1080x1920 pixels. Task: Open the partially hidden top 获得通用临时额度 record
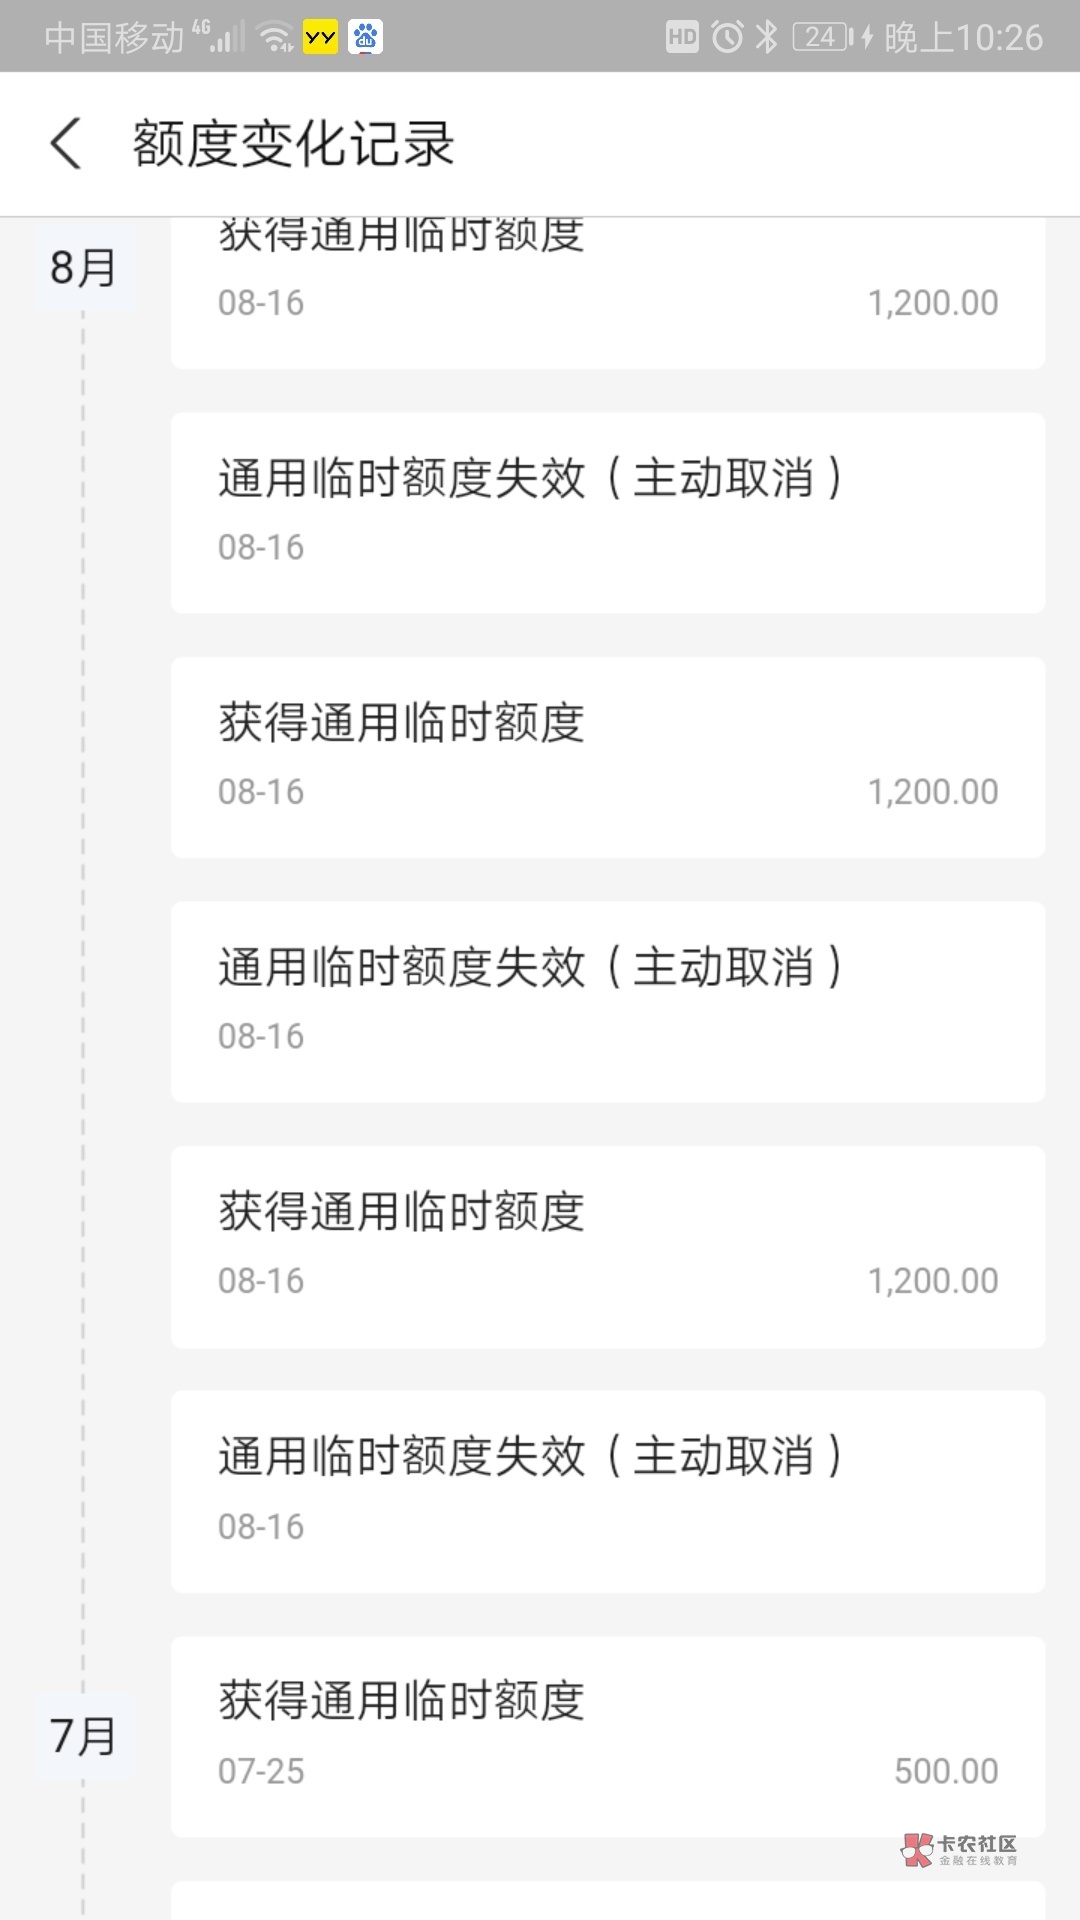[x=607, y=290]
